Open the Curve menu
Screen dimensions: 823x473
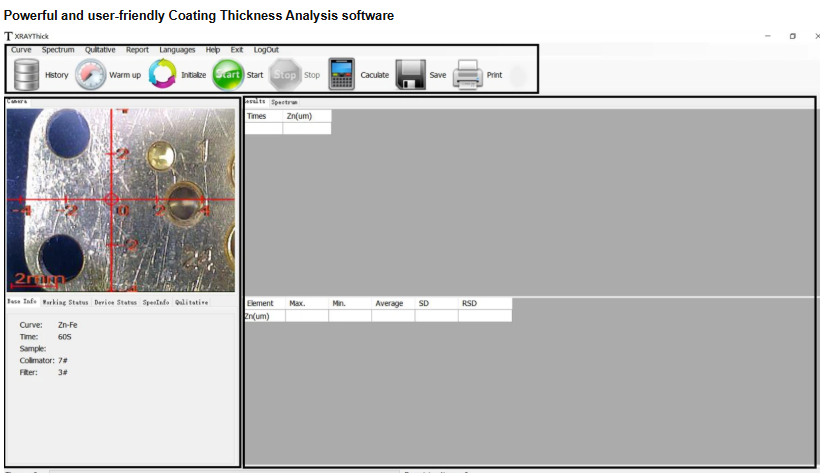tap(21, 49)
